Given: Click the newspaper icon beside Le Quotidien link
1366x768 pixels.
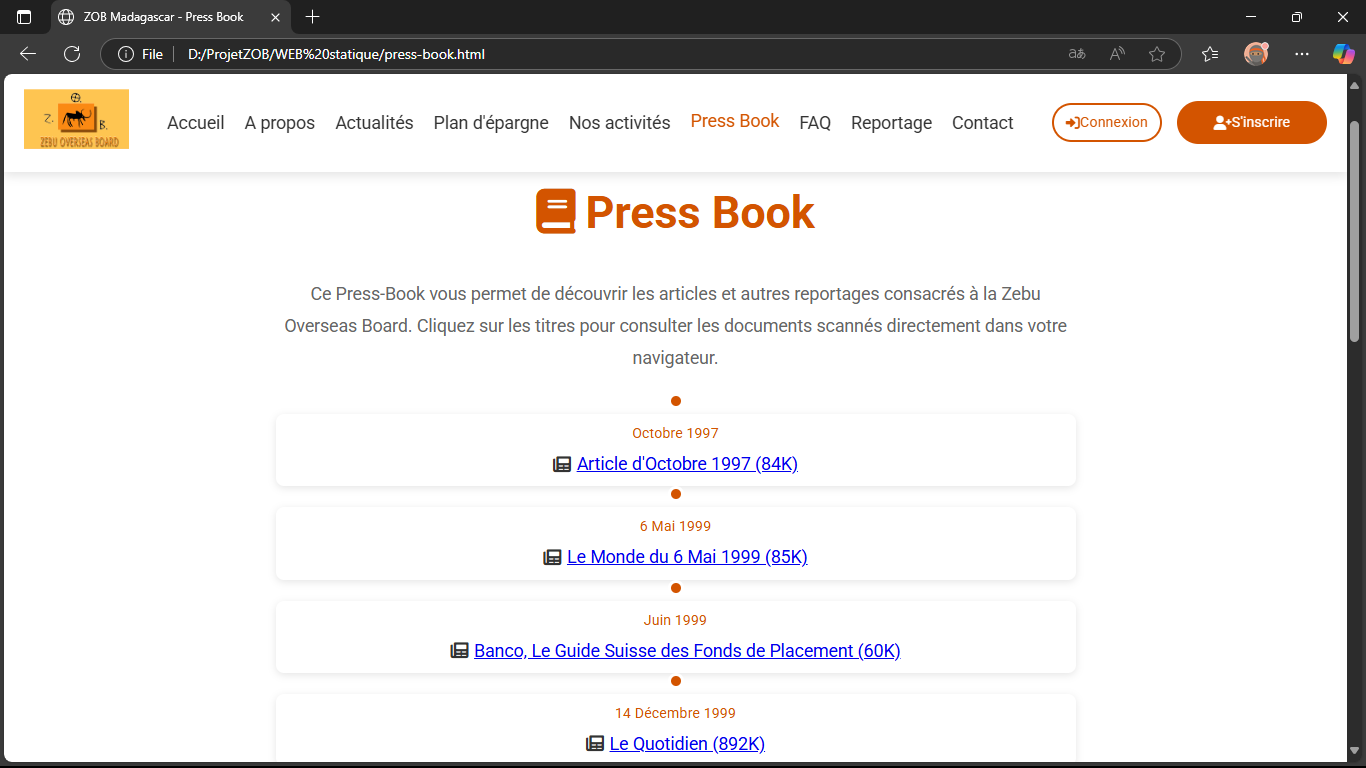Looking at the screenshot, I should coord(595,744).
